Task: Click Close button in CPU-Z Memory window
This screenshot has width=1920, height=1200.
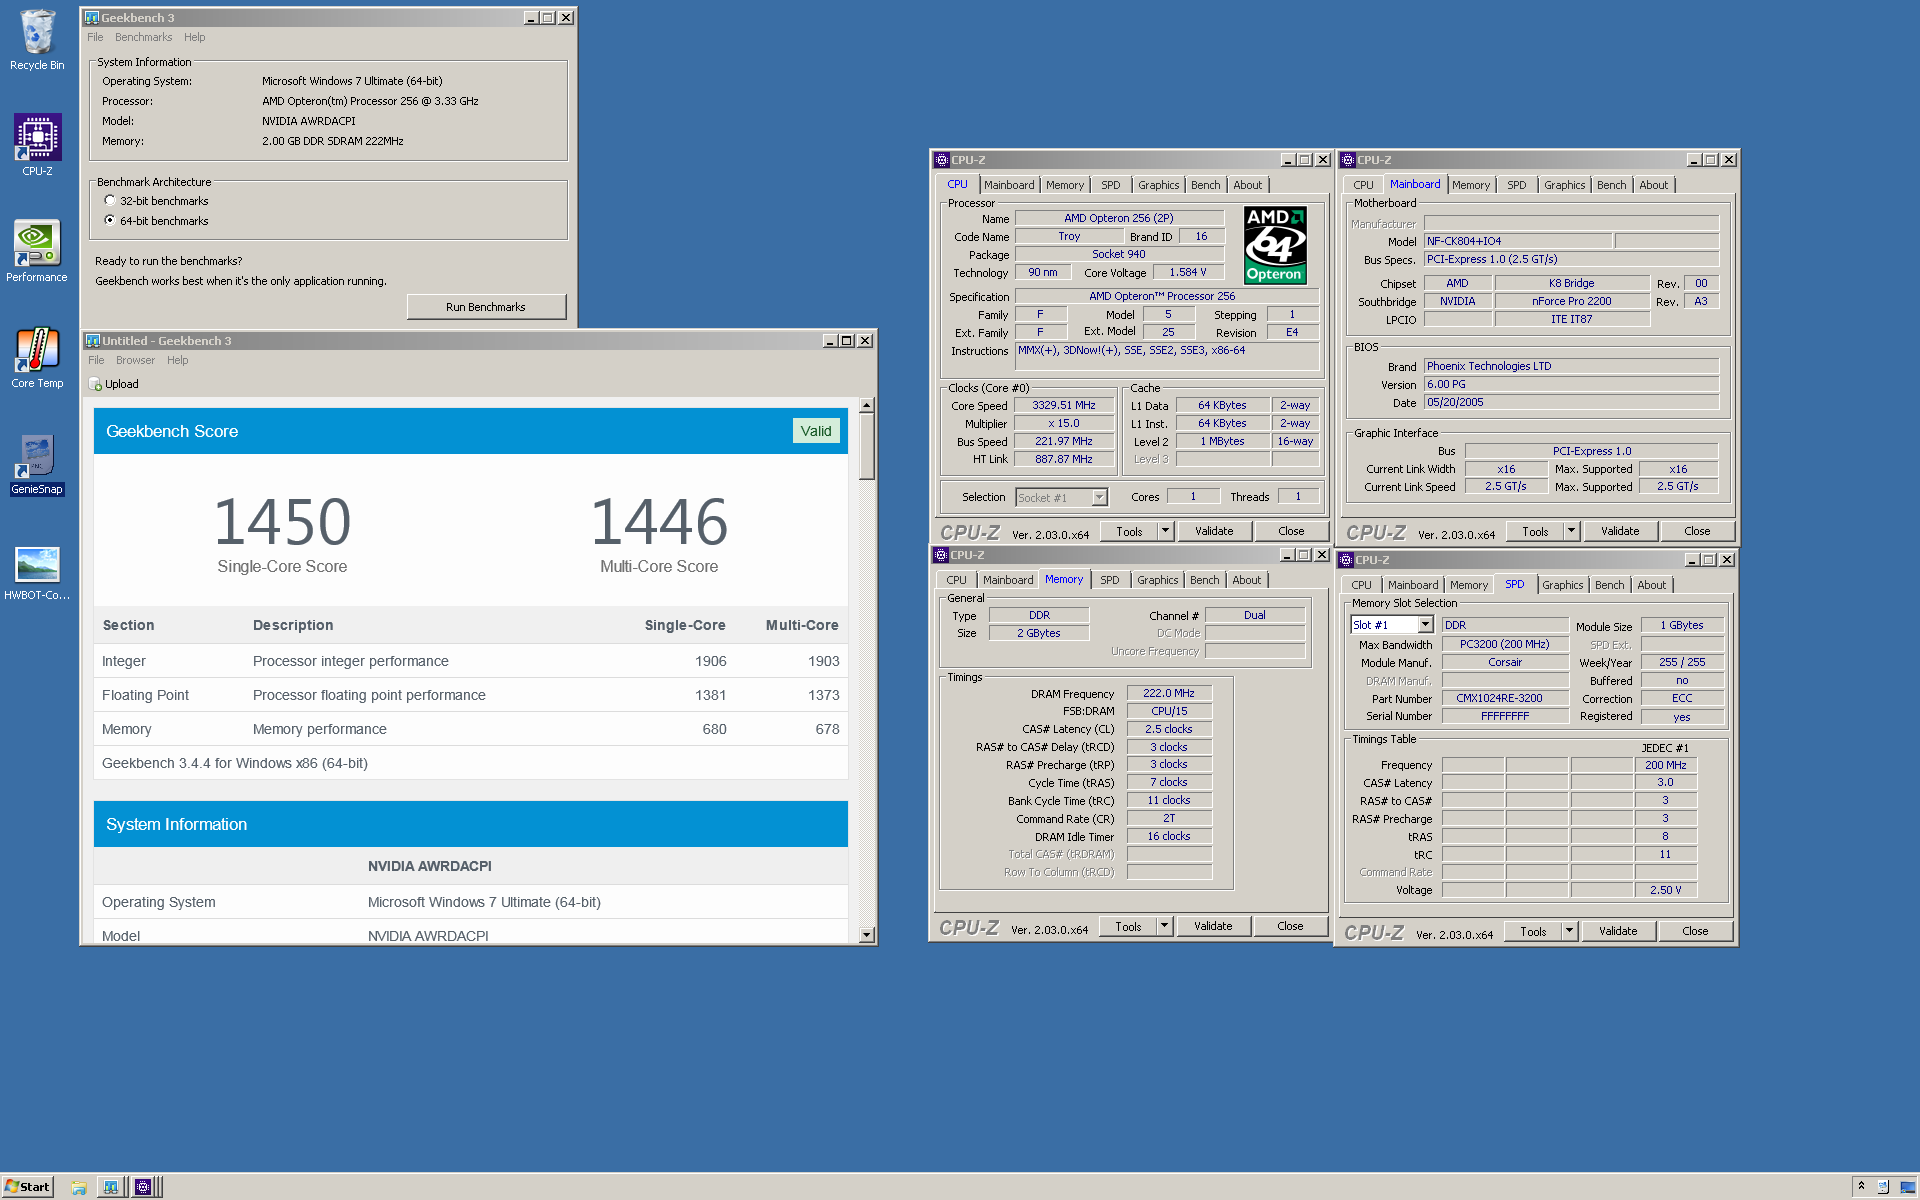Action: (x=1290, y=926)
